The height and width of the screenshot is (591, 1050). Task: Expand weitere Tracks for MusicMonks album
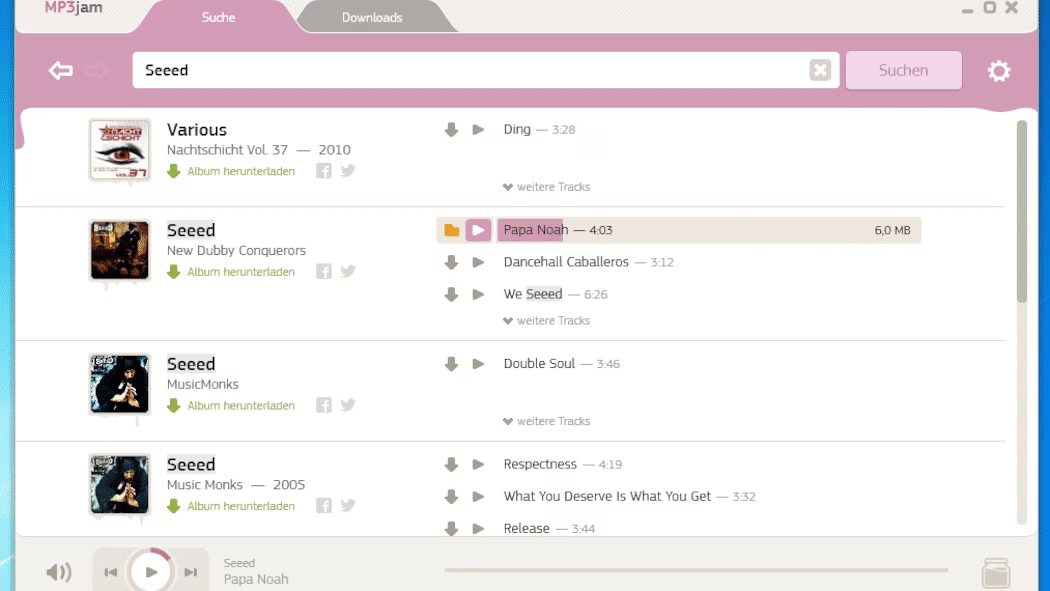(546, 421)
